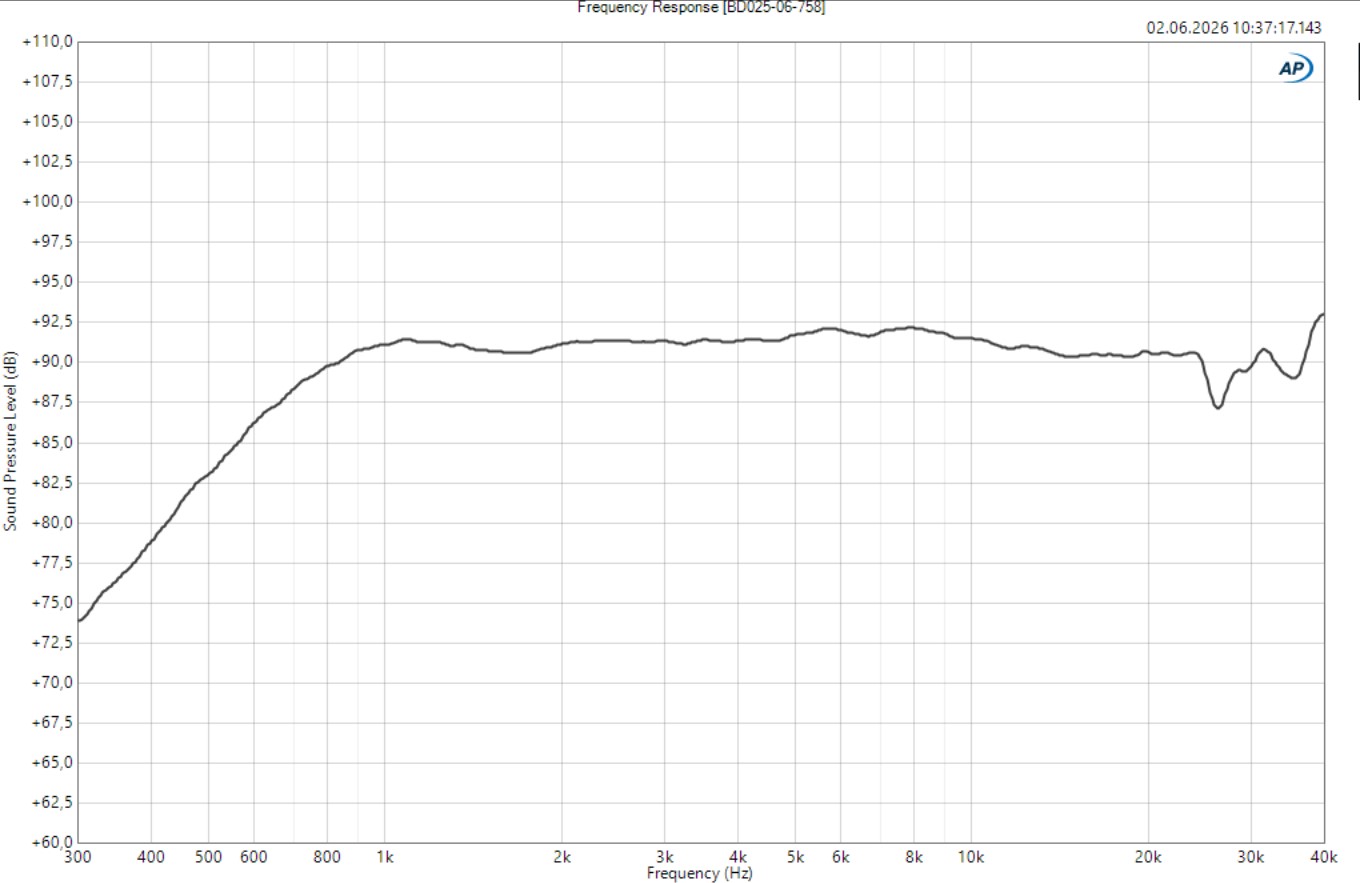Click the +77,5 y-axis label

coord(50,563)
